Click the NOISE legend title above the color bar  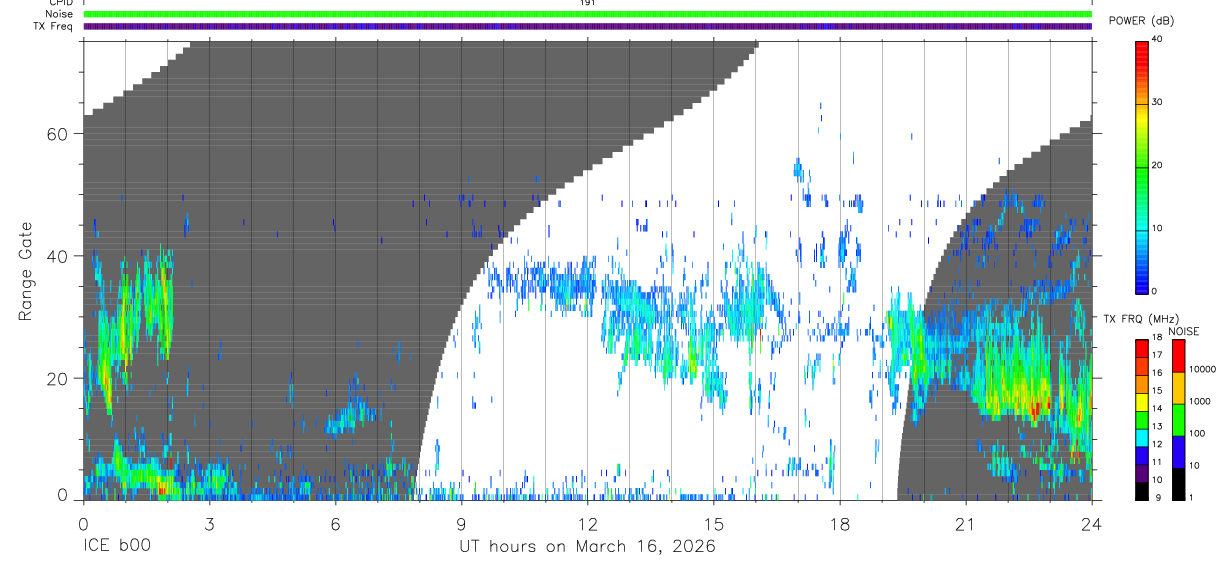coord(1183,331)
